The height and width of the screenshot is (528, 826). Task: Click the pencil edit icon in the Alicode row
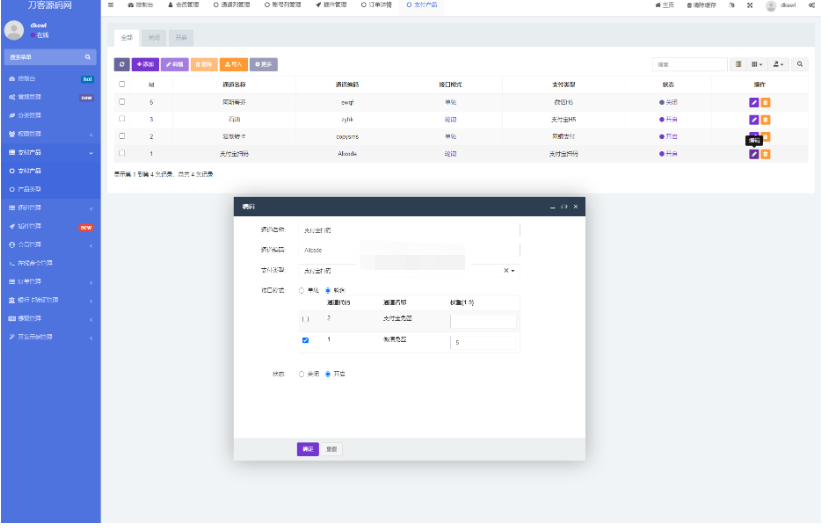coord(753,153)
